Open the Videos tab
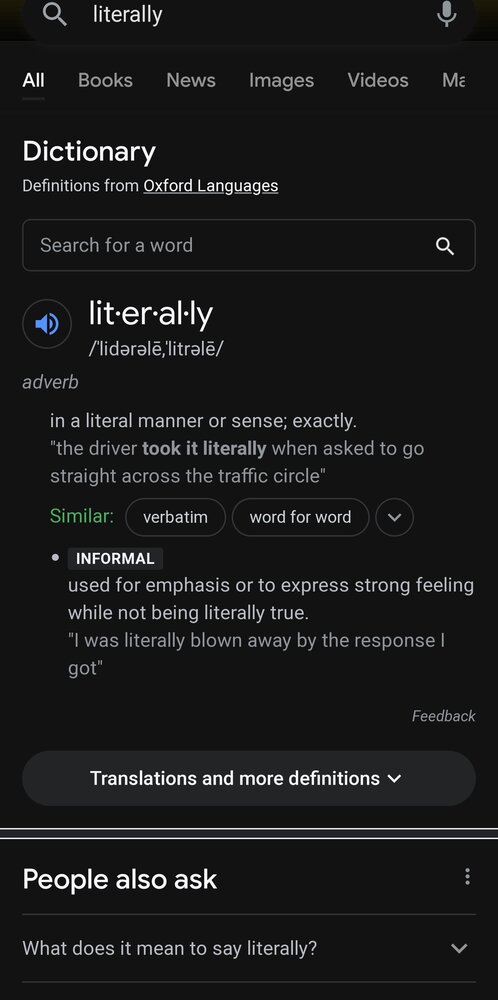This screenshot has height=1000, width=498. [377, 80]
